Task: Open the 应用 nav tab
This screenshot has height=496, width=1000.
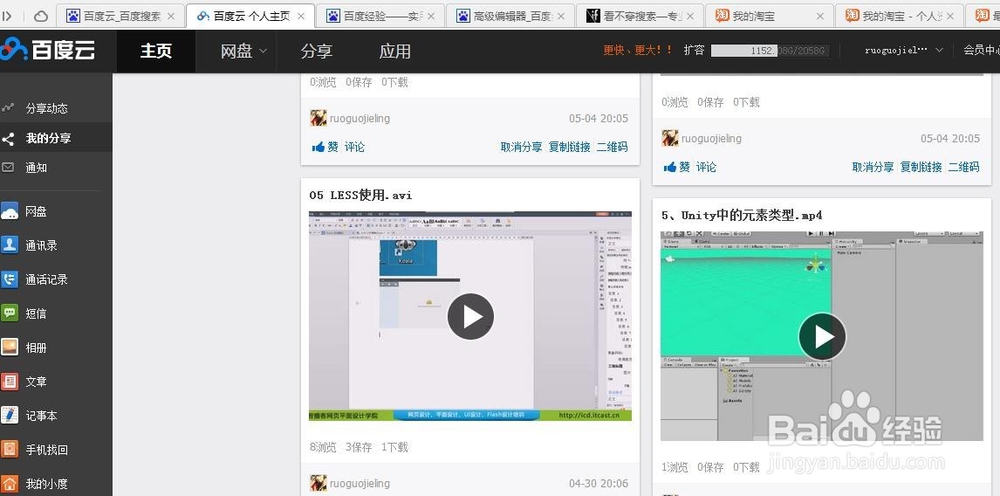Action: (x=395, y=51)
